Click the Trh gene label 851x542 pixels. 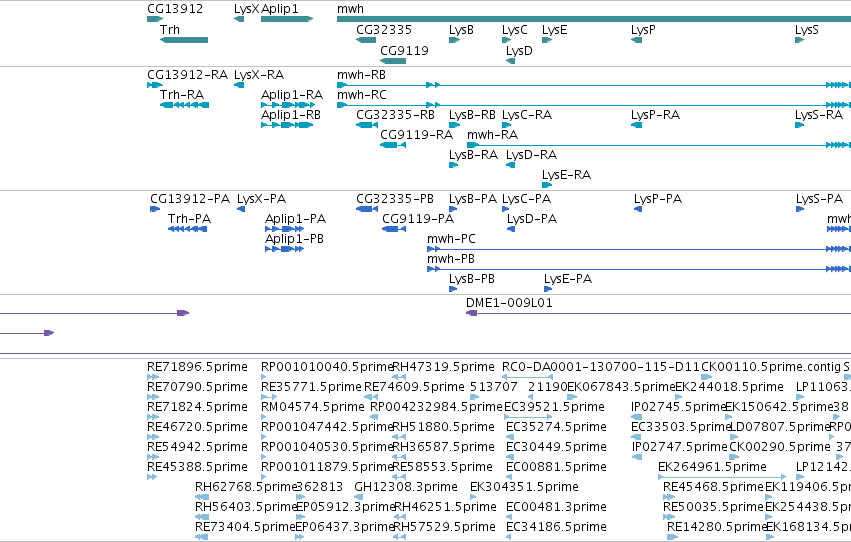point(169,30)
